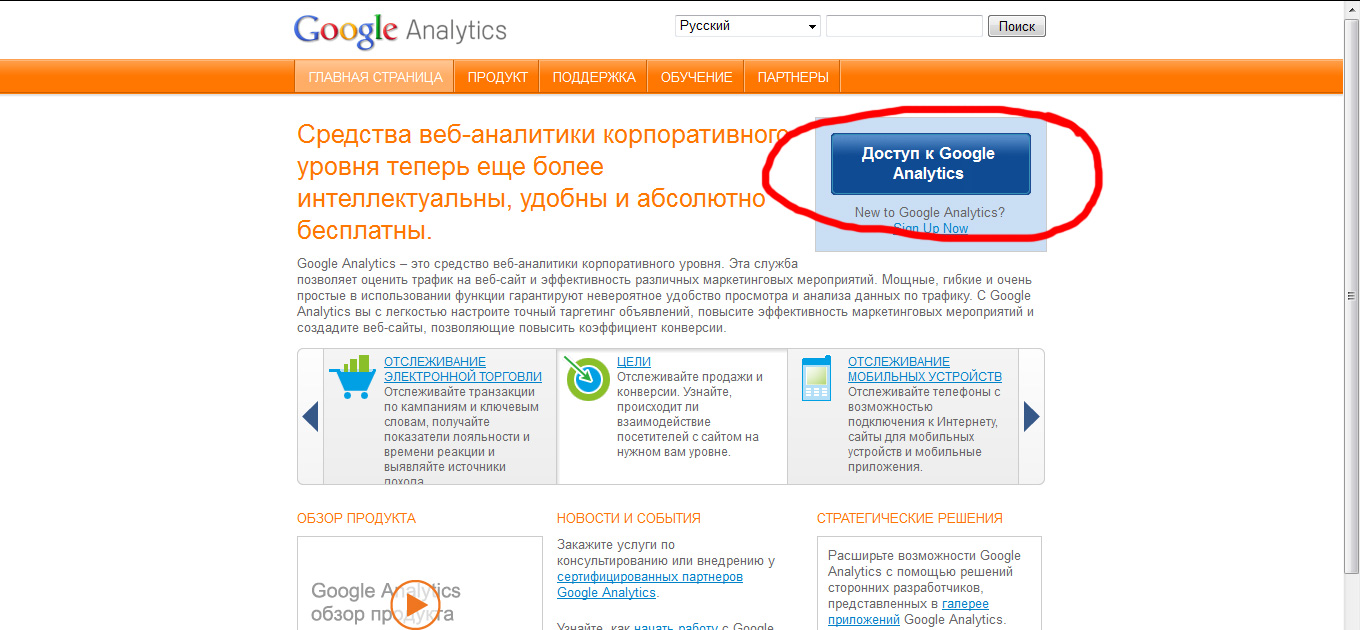Open the ОБУЧЕНИЕ menu tab

(696, 77)
